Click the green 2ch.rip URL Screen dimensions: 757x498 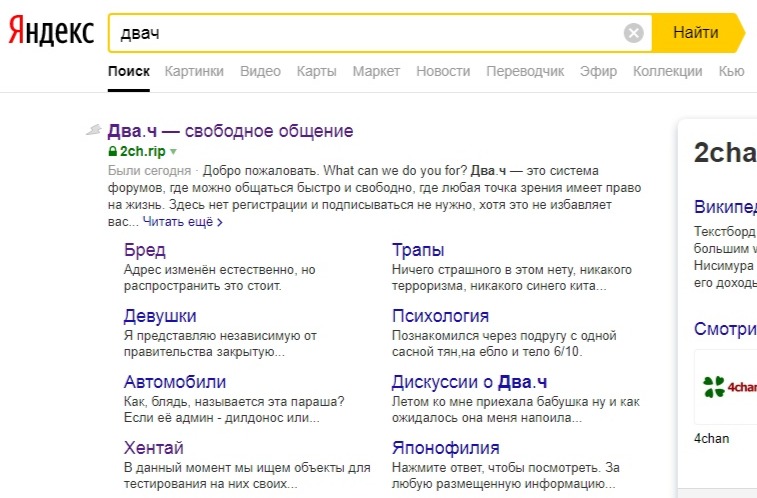coord(142,152)
